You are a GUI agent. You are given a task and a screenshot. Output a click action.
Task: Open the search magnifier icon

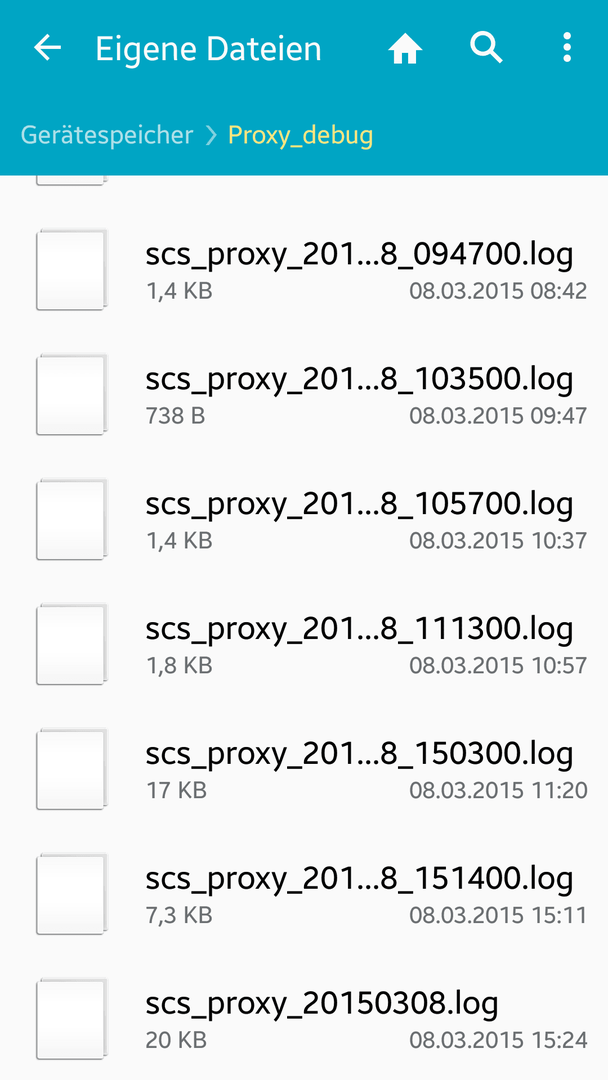tap(486, 48)
